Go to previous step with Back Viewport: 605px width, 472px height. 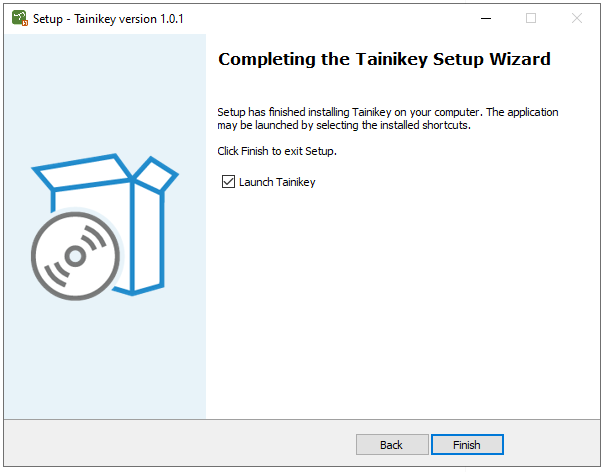point(391,444)
